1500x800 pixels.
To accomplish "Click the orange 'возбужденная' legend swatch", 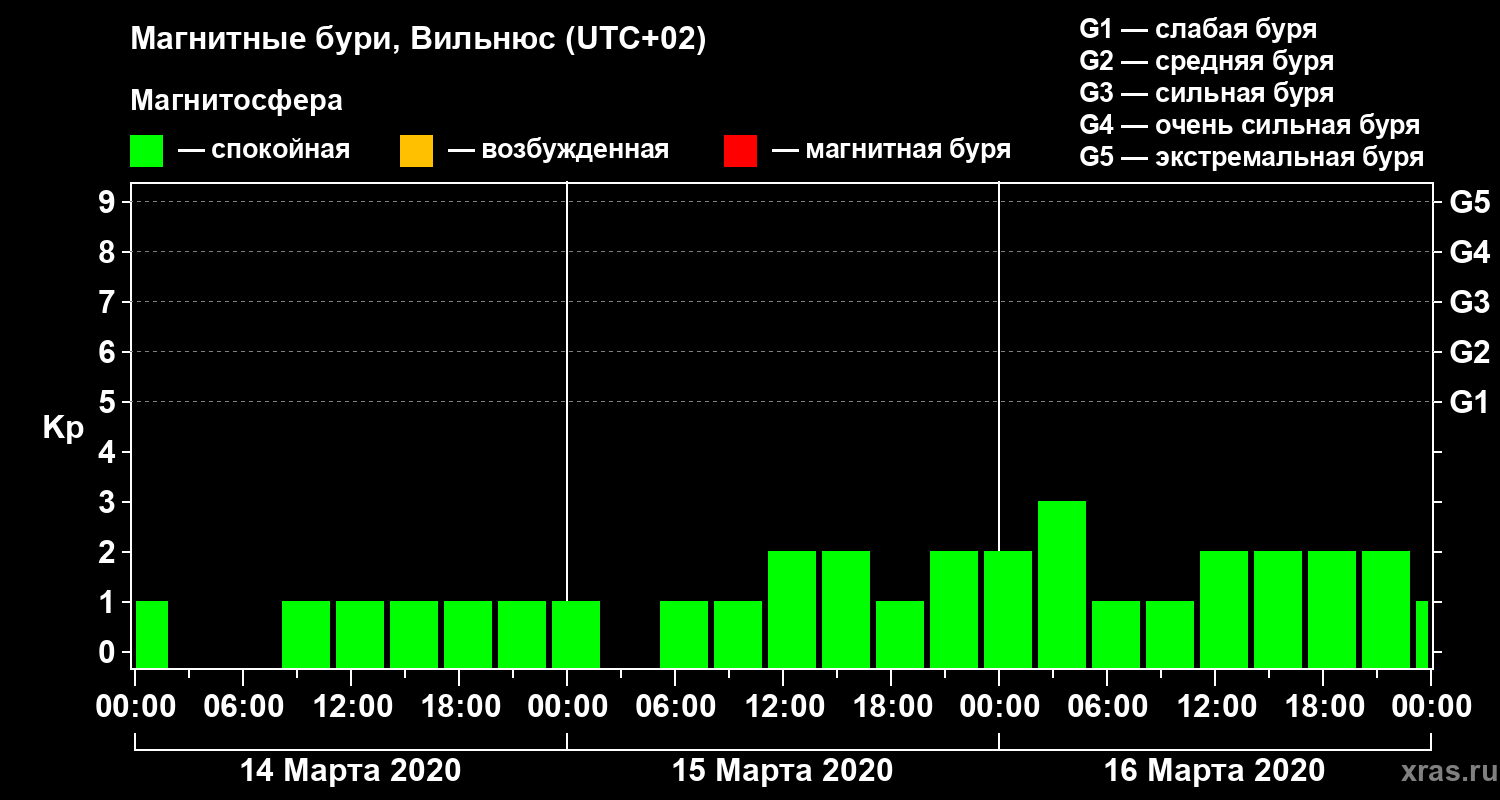I will 416,151.
